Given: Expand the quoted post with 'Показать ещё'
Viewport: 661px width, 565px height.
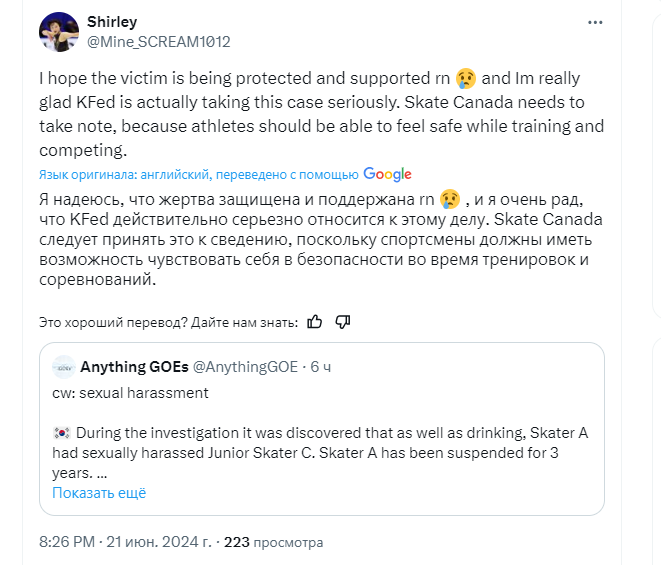Looking at the screenshot, I should (x=99, y=493).
